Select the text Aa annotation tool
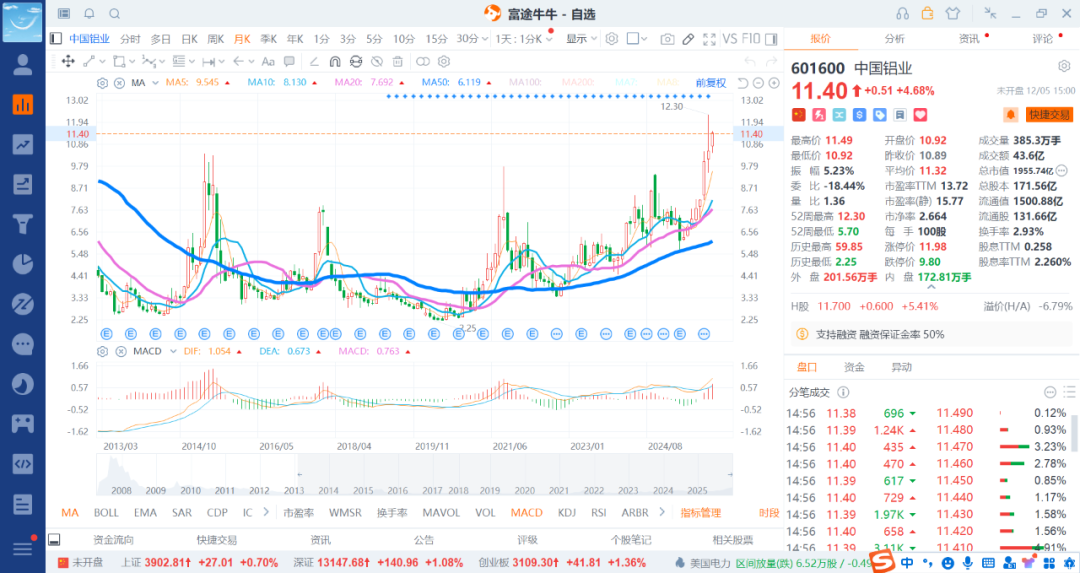Image resolution: width=1080 pixels, height=573 pixels. point(268,61)
